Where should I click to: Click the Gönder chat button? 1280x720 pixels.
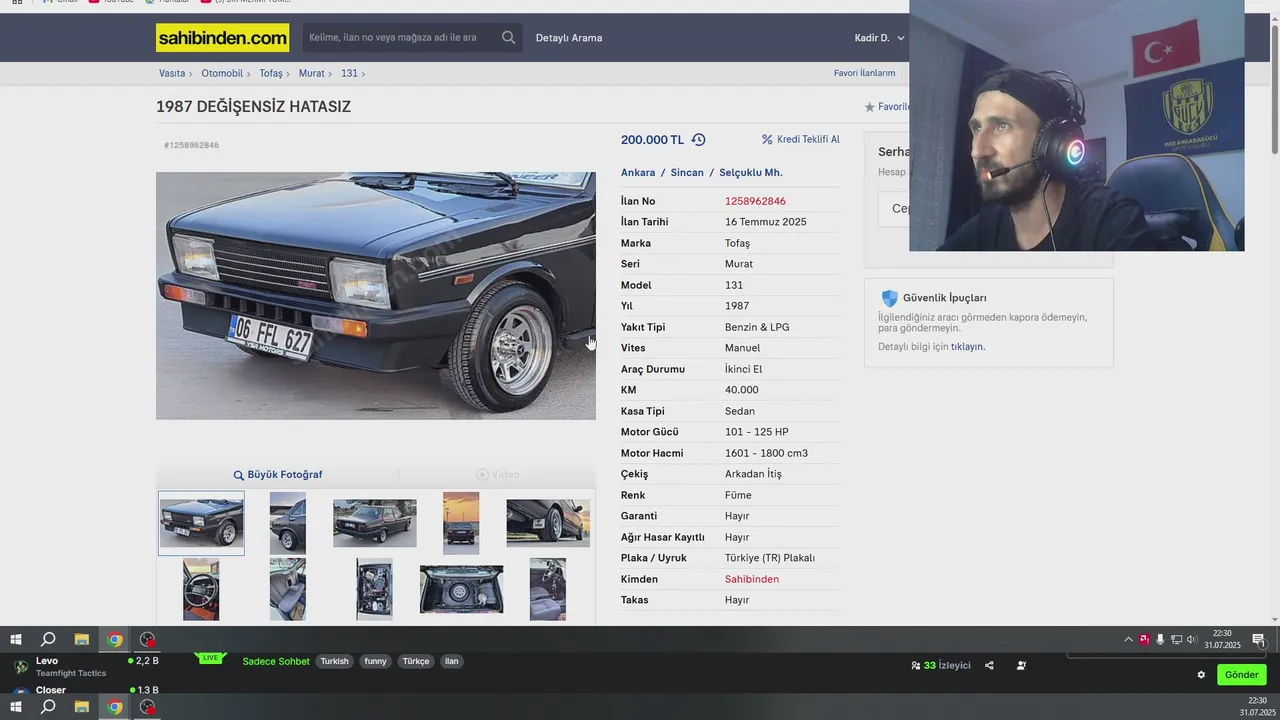click(x=1242, y=675)
